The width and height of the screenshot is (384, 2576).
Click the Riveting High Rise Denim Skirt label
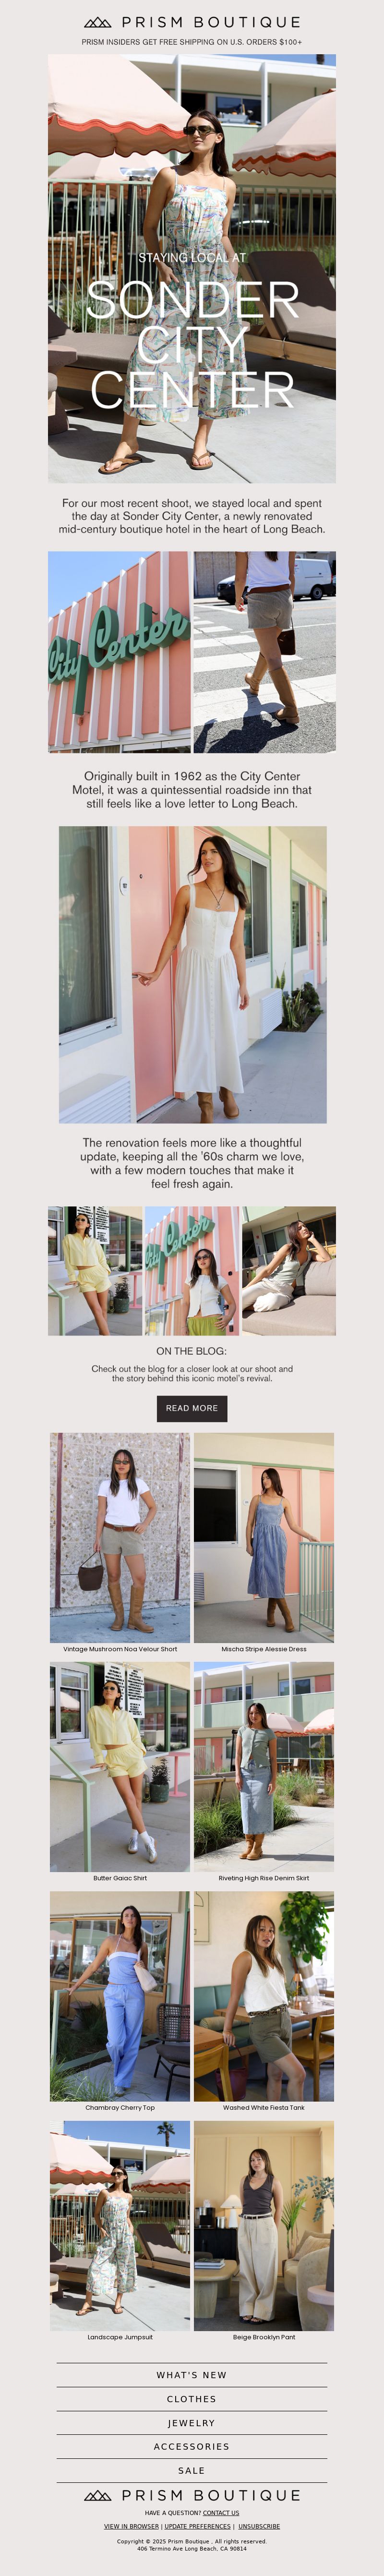pyautogui.click(x=264, y=1878)
